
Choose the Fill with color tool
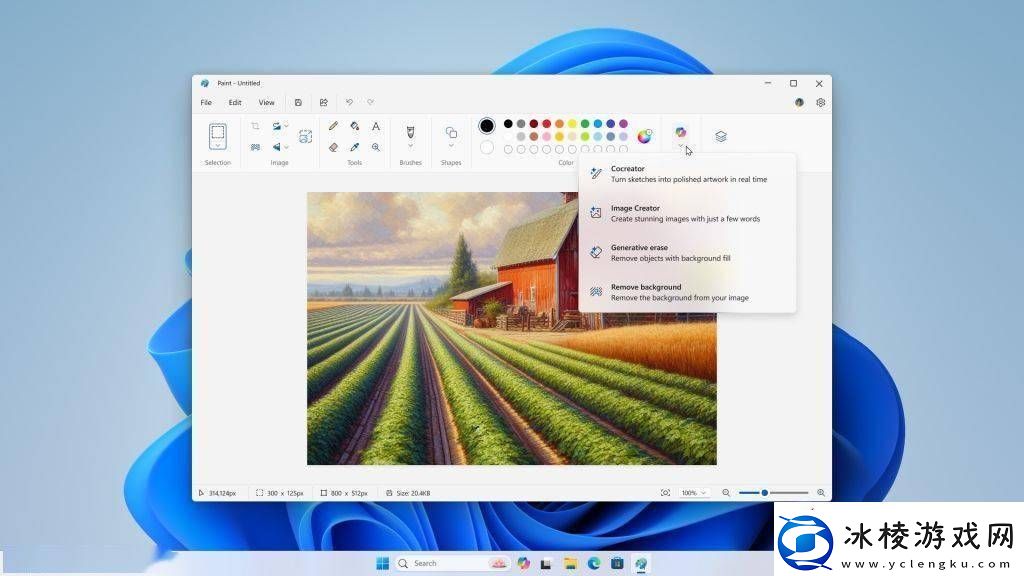[x=355, y=125]
